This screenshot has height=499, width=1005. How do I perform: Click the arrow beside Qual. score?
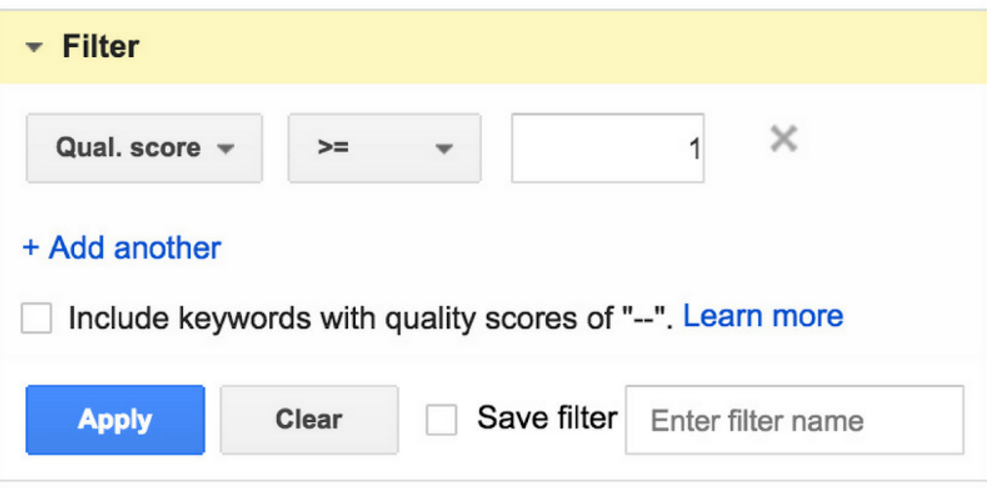225,150
